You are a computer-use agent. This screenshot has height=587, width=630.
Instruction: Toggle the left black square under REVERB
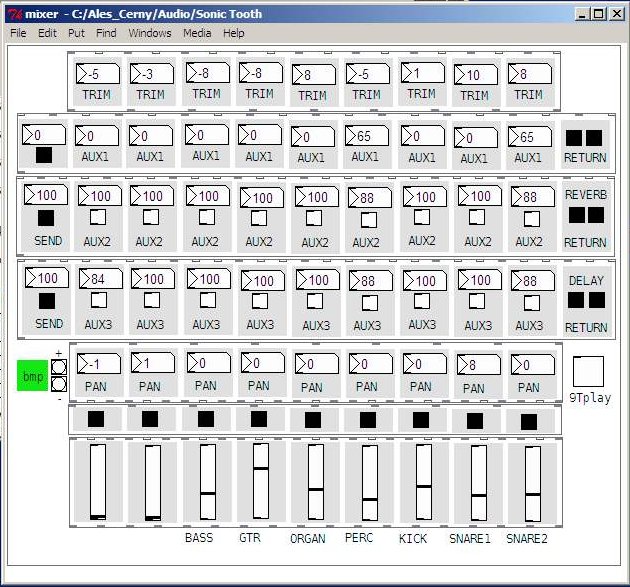tap(577, 215)
